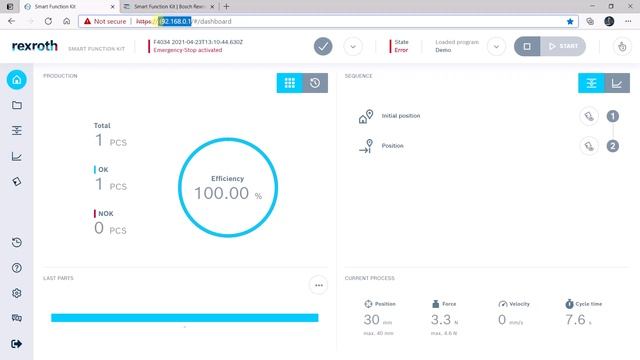Screen dimensions: 640x360
Task: Click the browser Back arrow
Action: coord(11,21)
